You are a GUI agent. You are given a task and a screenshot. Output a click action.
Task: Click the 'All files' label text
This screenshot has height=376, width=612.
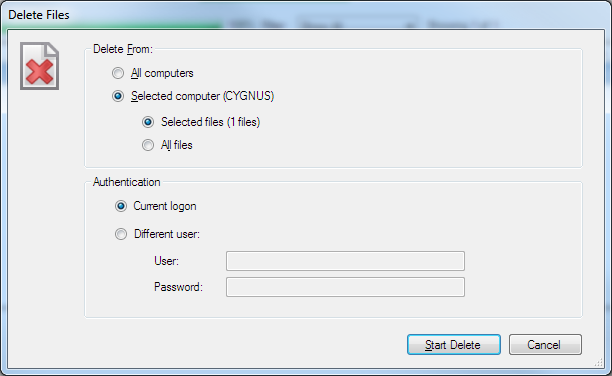(x=176, y=145)
